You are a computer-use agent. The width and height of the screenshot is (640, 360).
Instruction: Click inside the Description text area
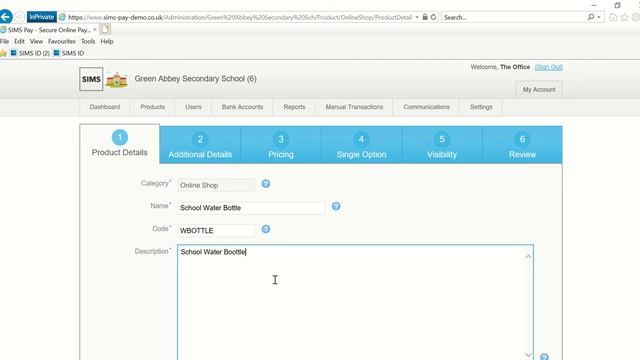[355, 302]
